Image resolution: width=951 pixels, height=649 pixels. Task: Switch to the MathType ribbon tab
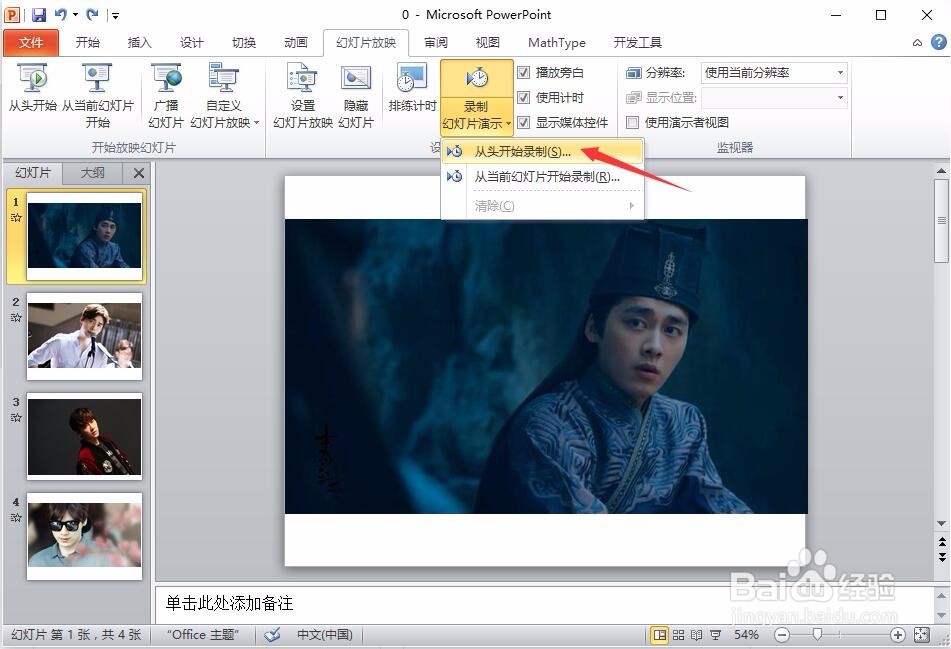pyautogui.click(x=557, y=42)
